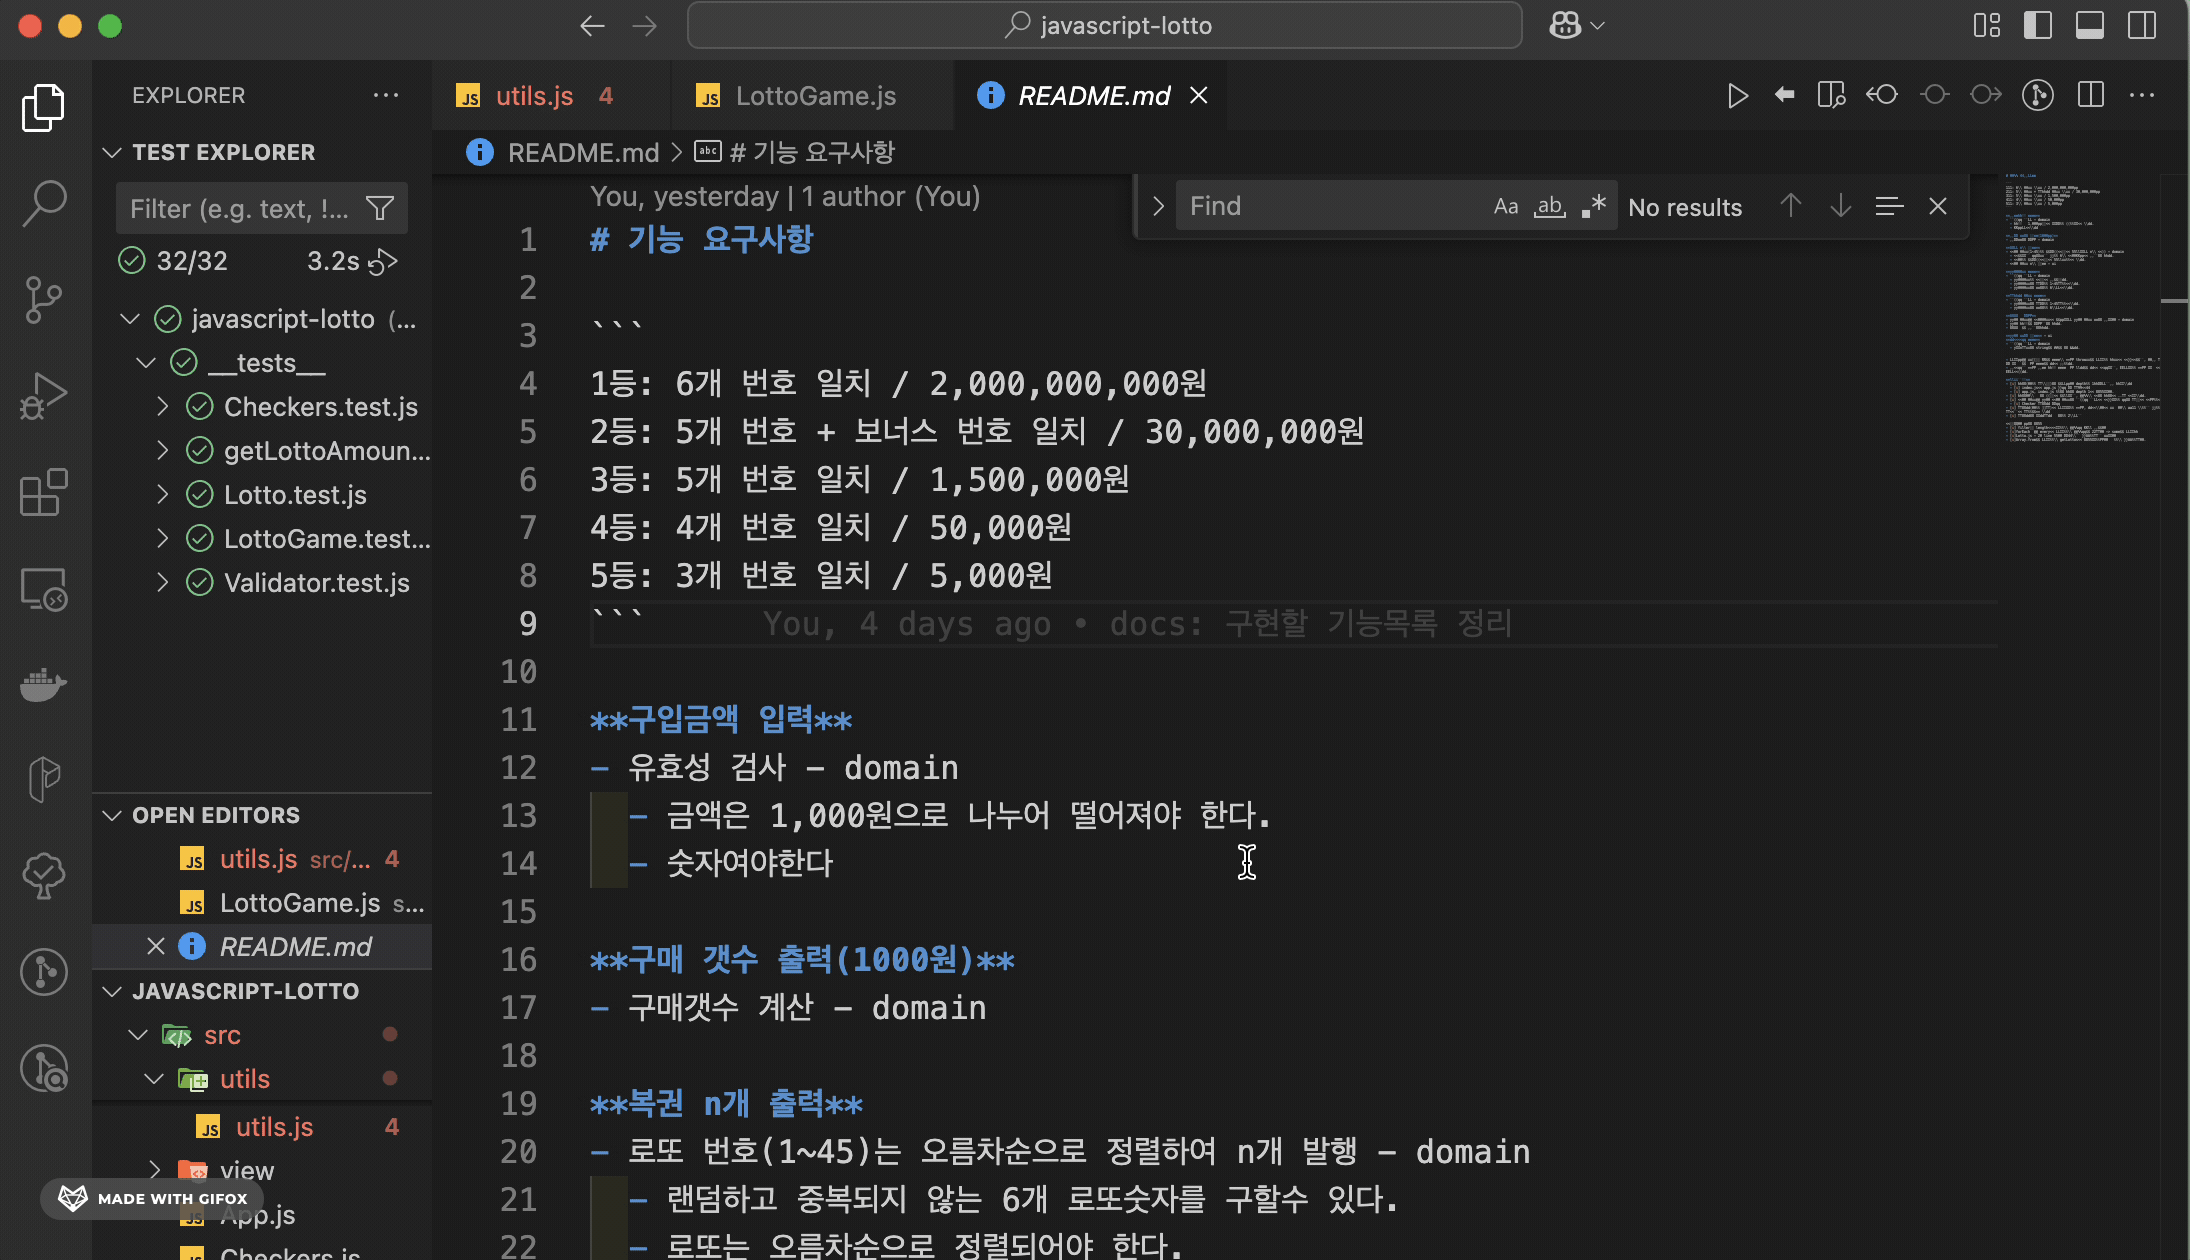Select LottoGame.test... test file row

coord(262,538)
